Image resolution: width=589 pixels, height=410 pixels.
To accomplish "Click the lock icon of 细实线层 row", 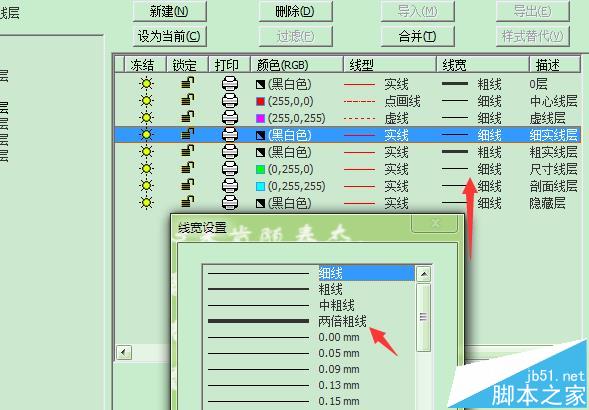I will click(x=187, y=134).
